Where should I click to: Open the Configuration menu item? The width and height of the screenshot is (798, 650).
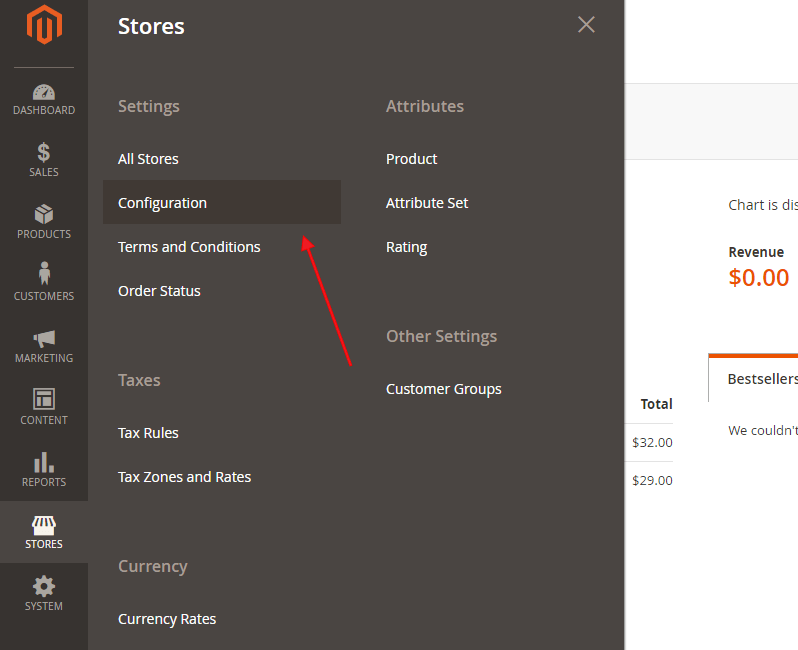coord(222,202)
